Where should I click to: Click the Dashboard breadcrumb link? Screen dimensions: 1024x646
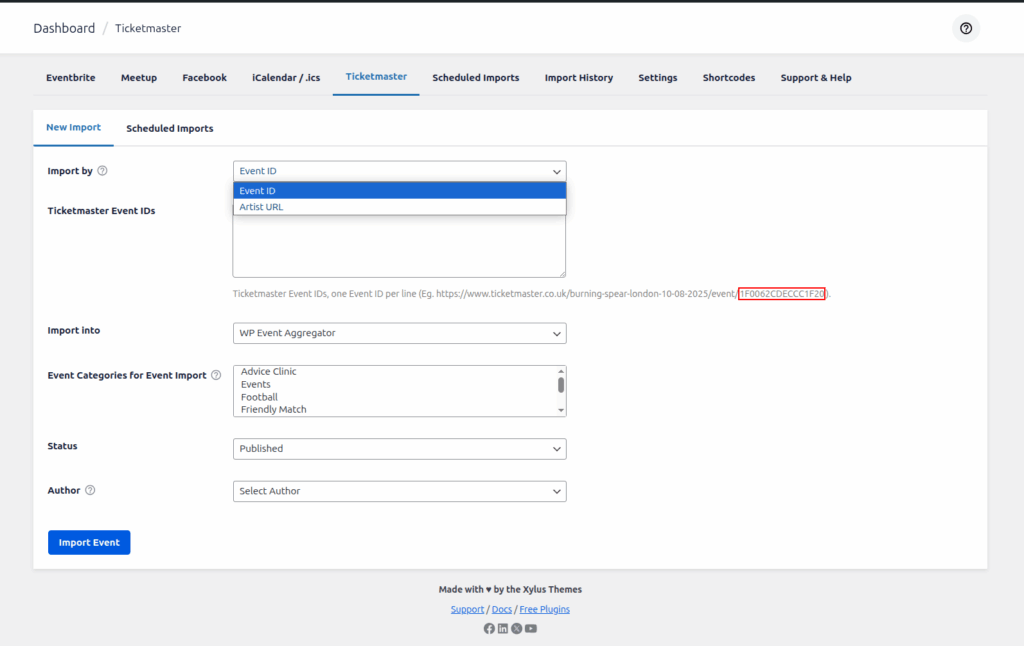click(64, 28)
